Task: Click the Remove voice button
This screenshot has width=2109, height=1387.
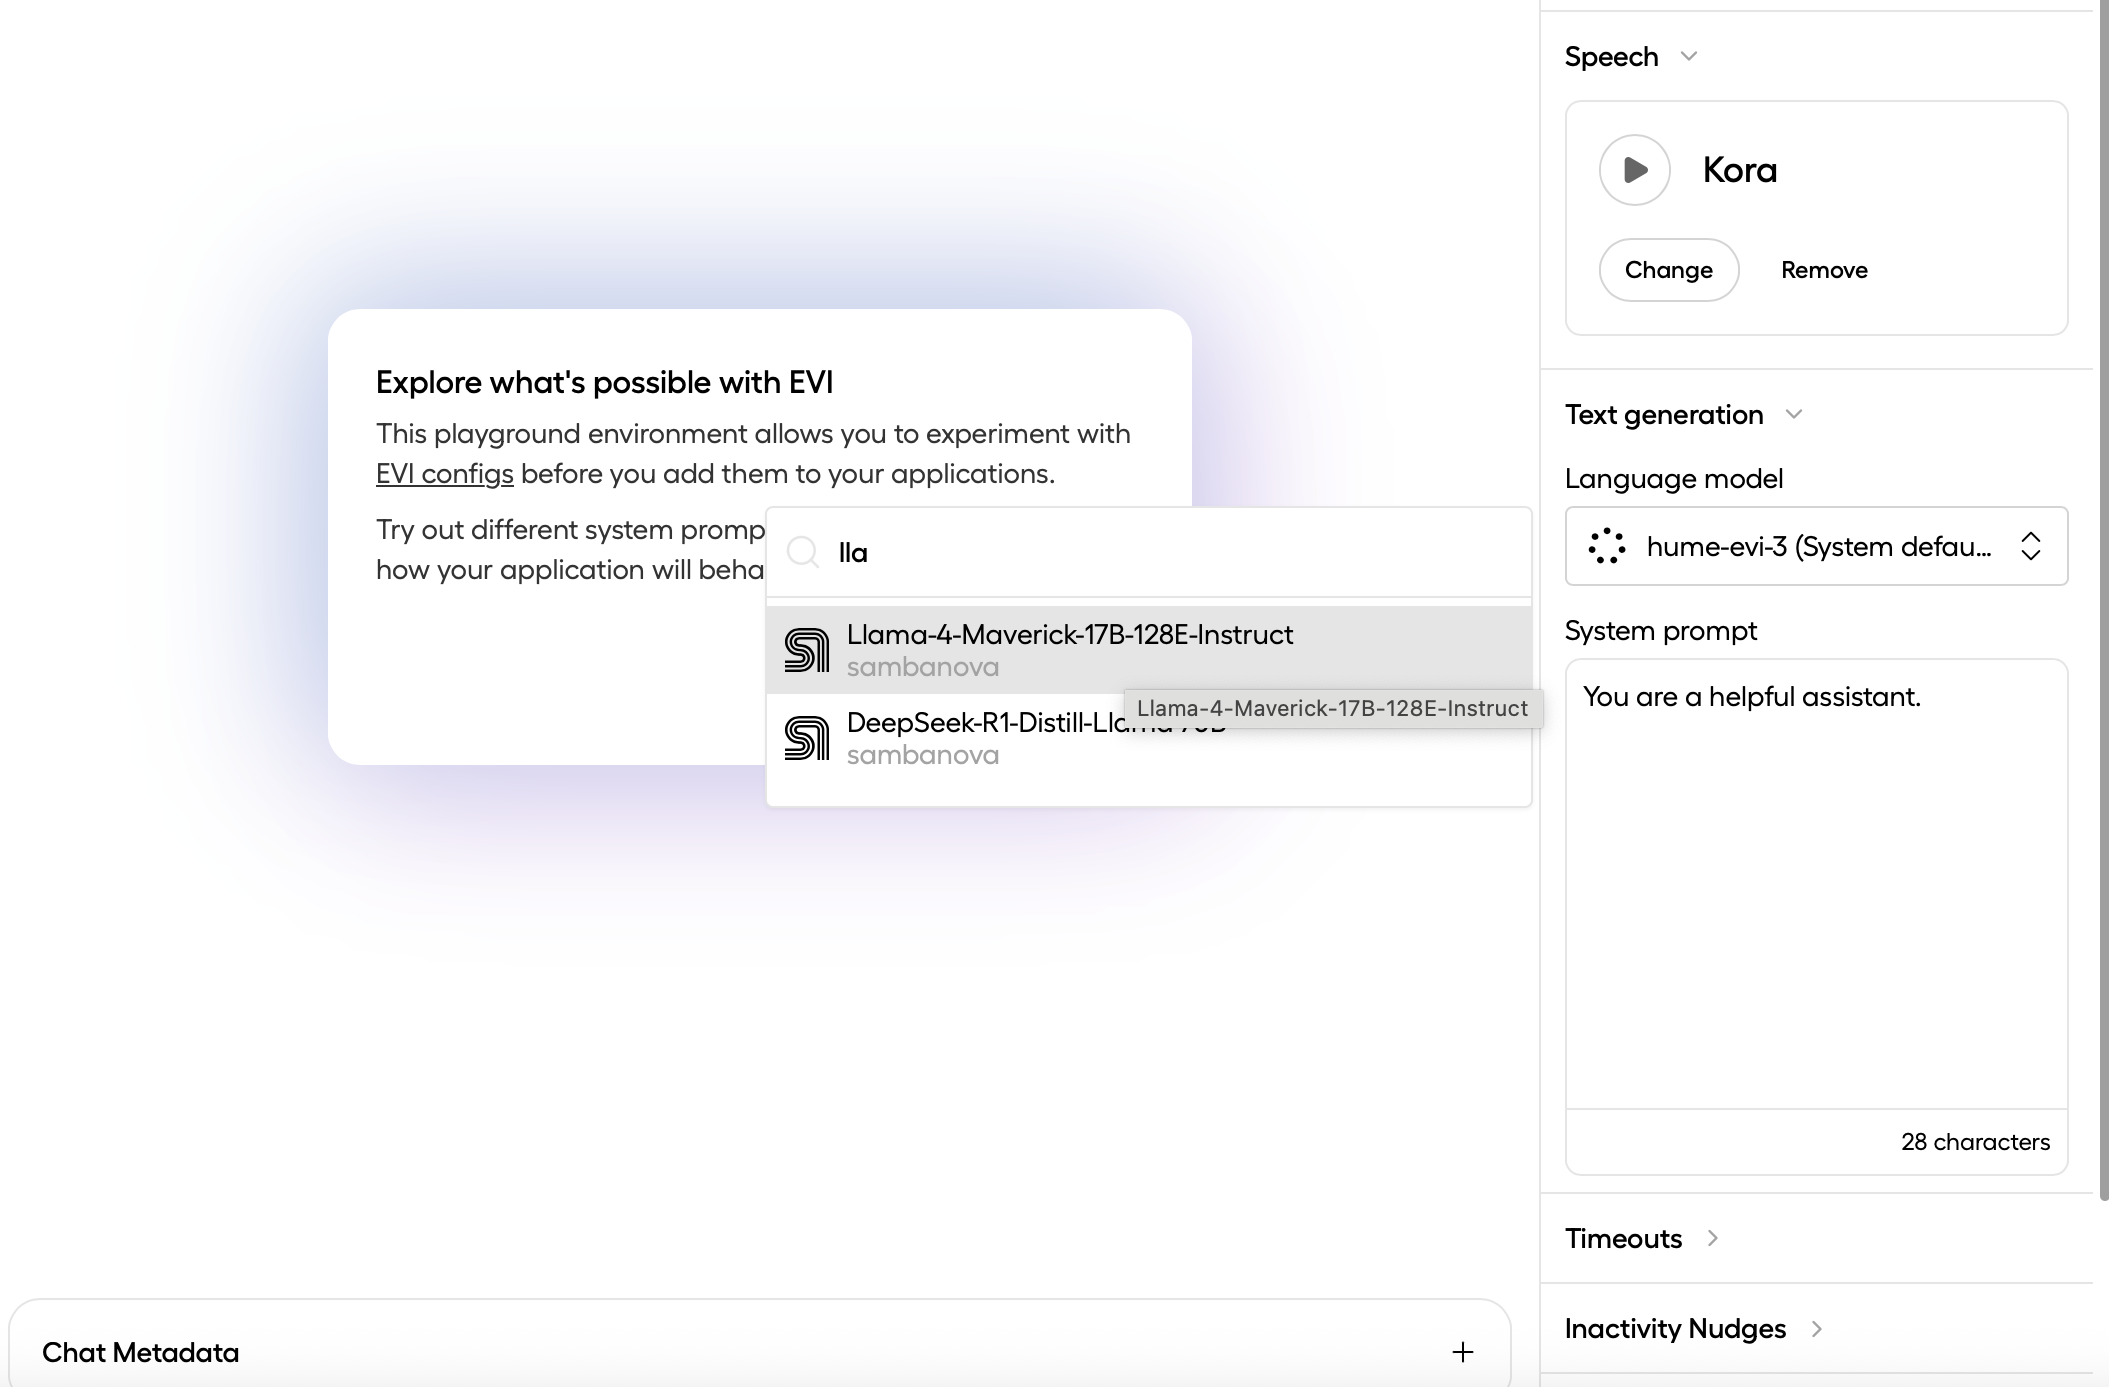Action: coord(1824,270)
